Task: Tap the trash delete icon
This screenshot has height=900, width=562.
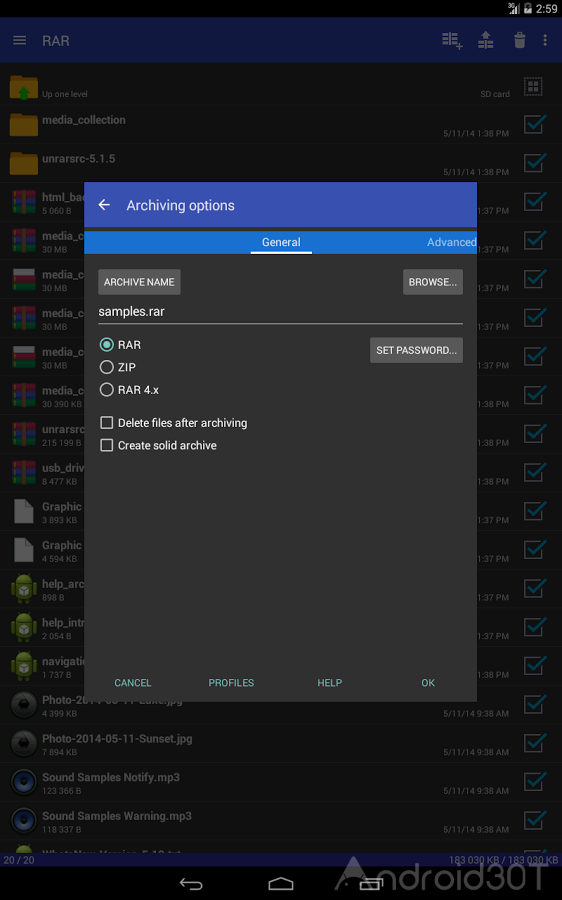Action: (520, 40)
